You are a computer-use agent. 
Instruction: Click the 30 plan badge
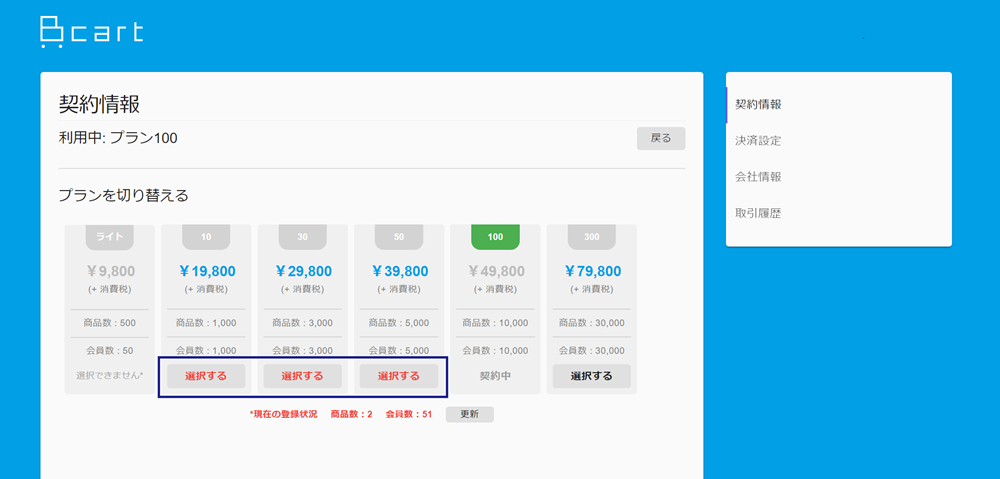(x=303, y=237)
